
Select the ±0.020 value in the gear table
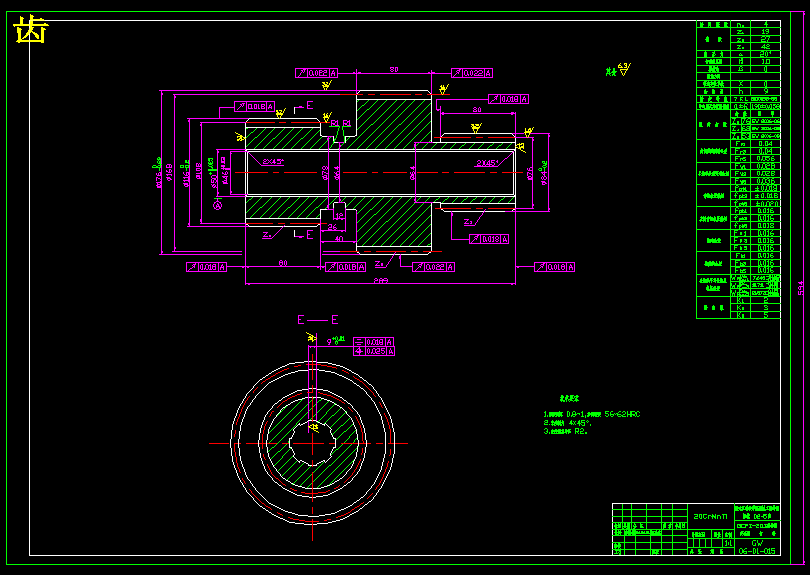point(766,203)
